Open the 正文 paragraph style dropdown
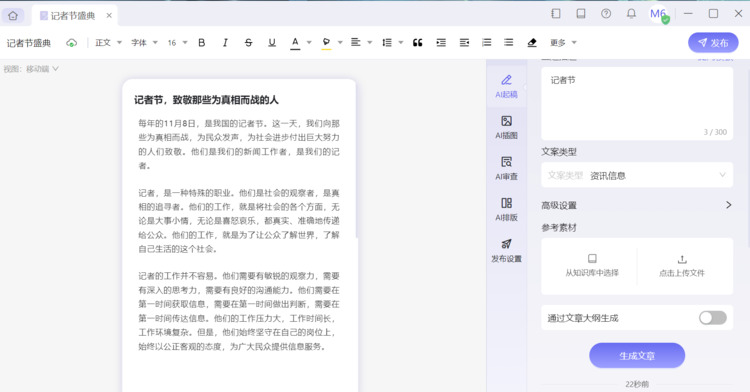This screenshot has width=750, height=392. [x=109, y=43]
